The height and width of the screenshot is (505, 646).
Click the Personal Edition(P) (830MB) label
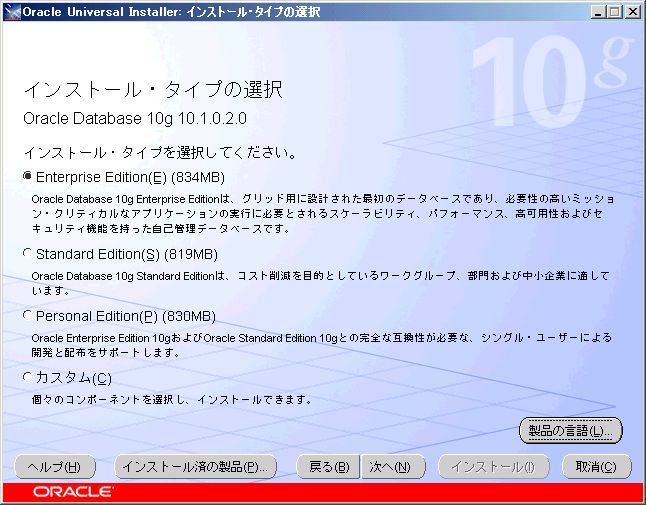[126, 316]
